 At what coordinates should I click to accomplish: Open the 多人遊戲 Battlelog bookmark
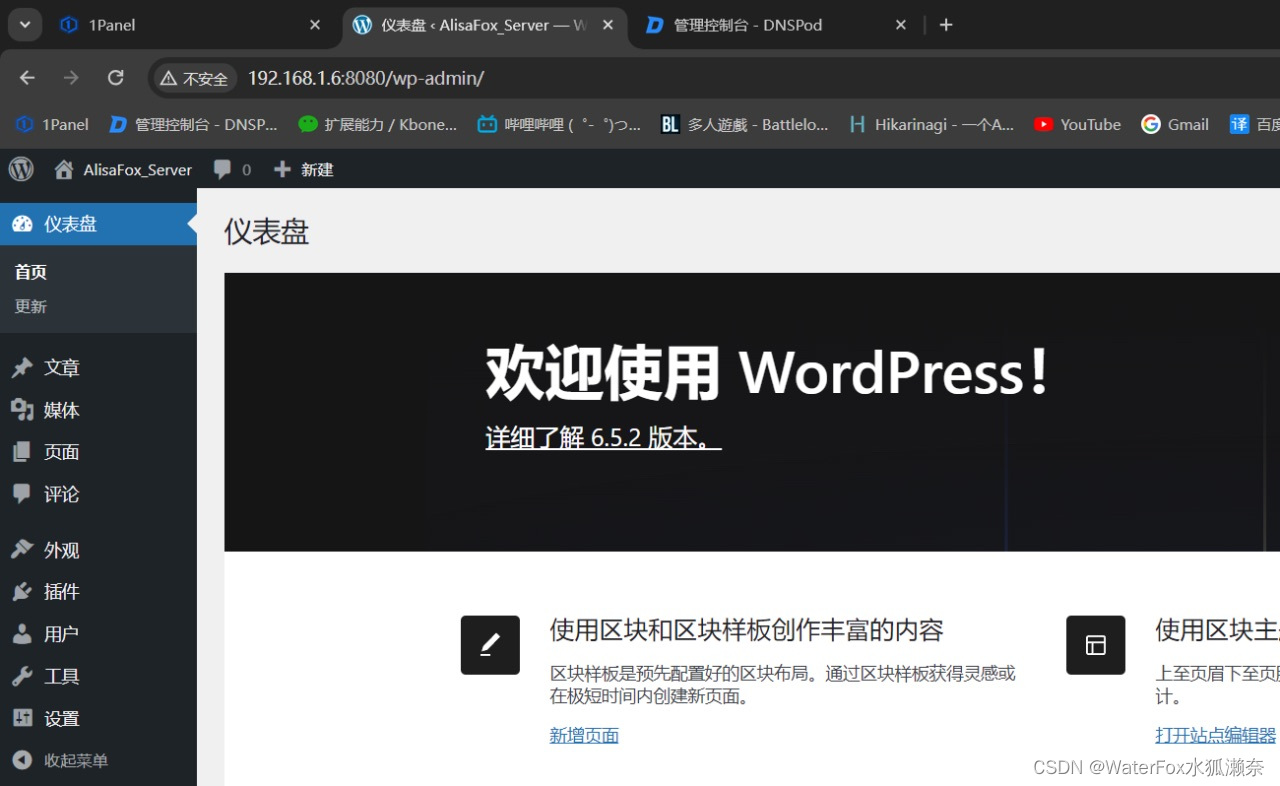point(745,124)
